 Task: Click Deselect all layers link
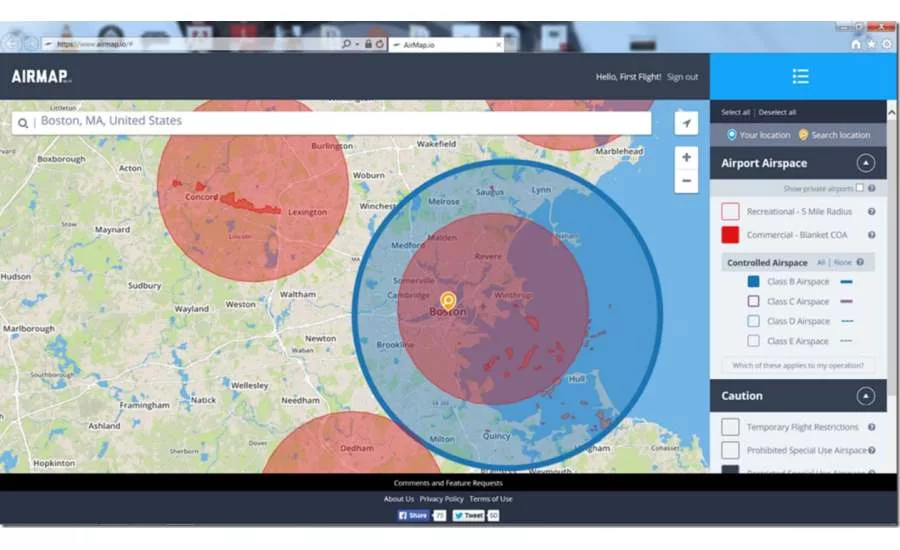777,113
